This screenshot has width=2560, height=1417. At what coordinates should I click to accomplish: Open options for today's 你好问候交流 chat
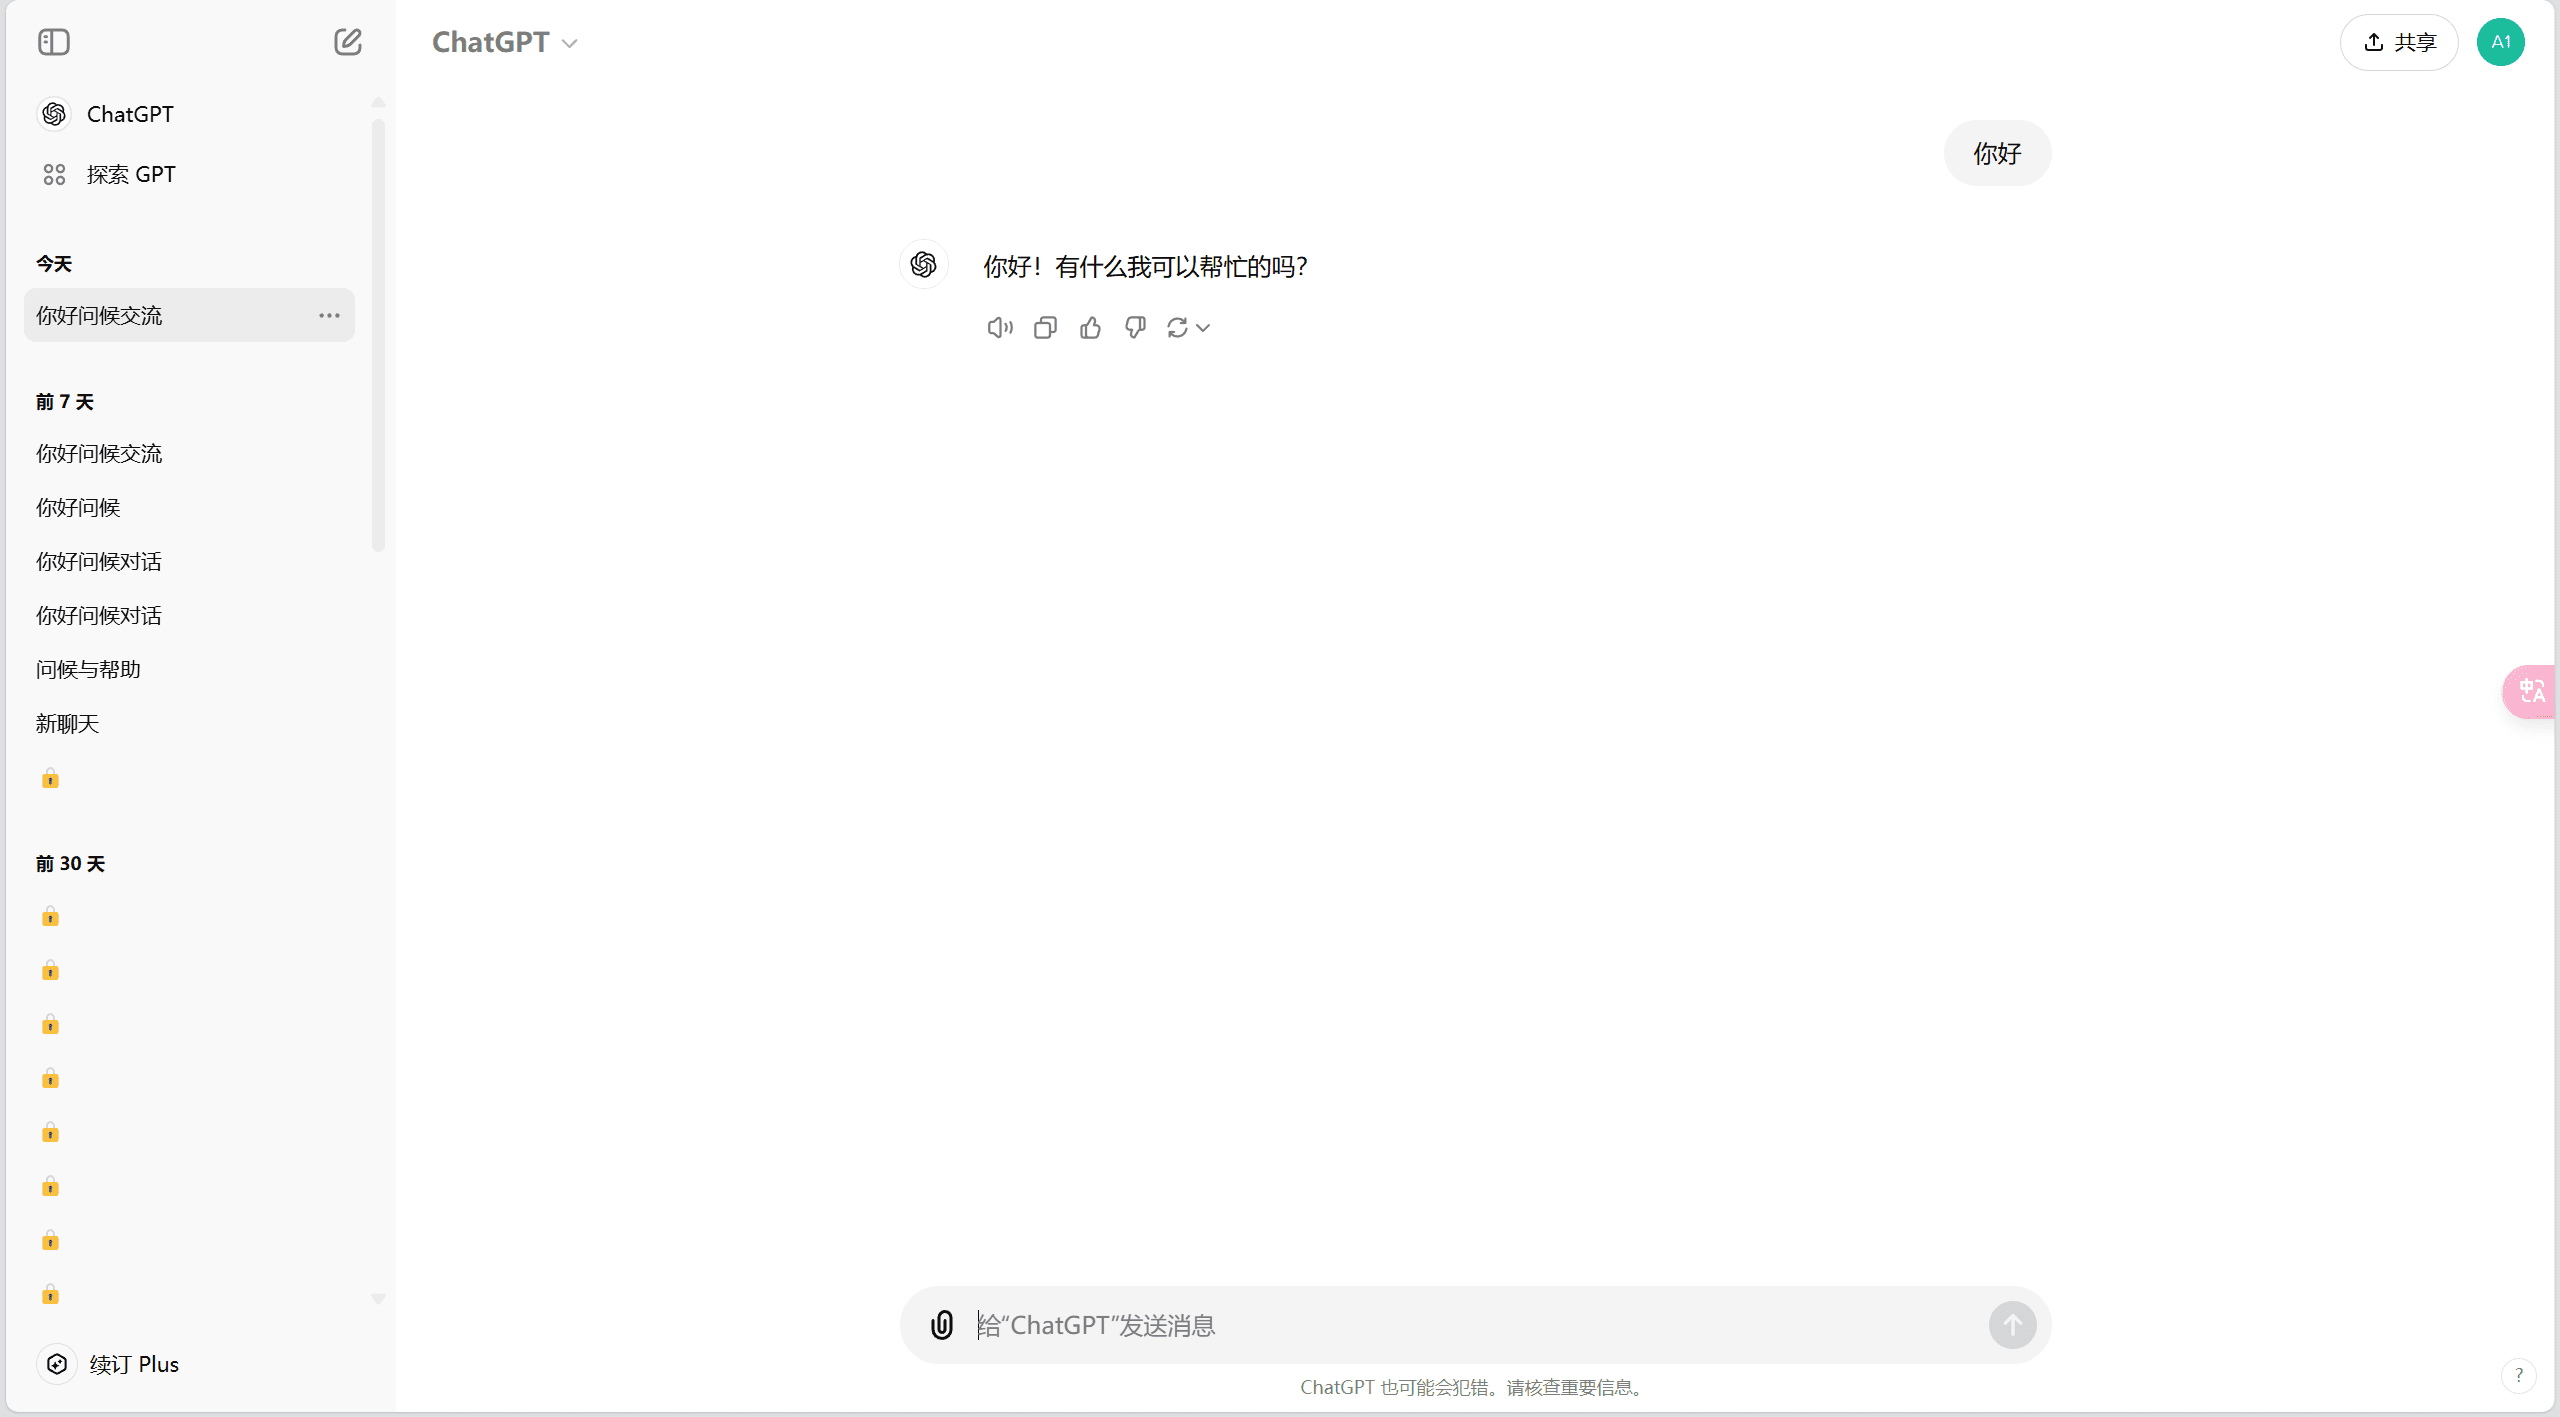(x=329, y=315)
